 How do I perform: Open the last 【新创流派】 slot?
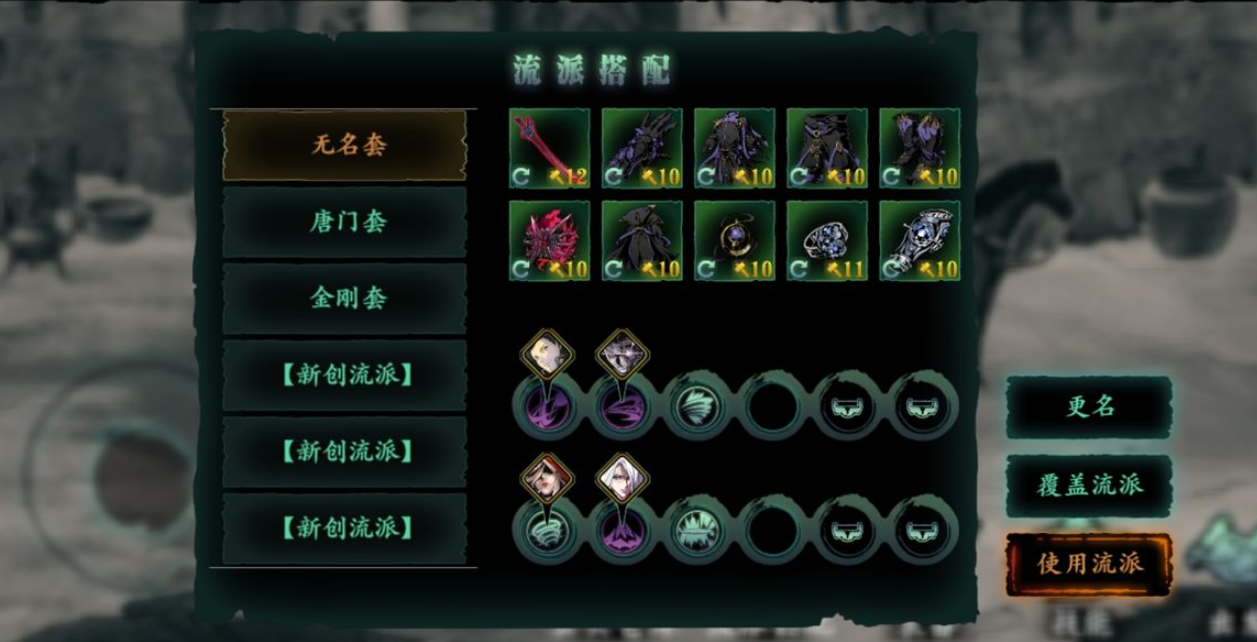coord(345,528)
